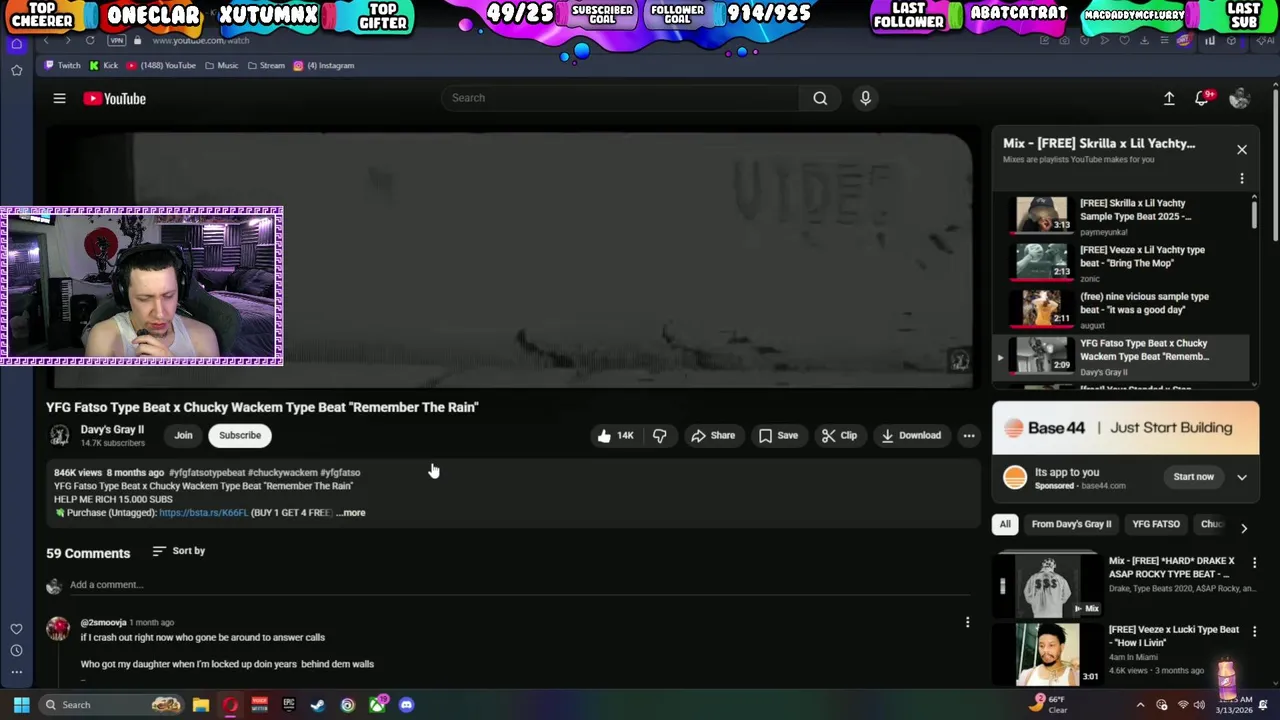The image size is (1280, 720).
Task: Open the YouTube hamburger guide menu
Action: click(59, 98)
